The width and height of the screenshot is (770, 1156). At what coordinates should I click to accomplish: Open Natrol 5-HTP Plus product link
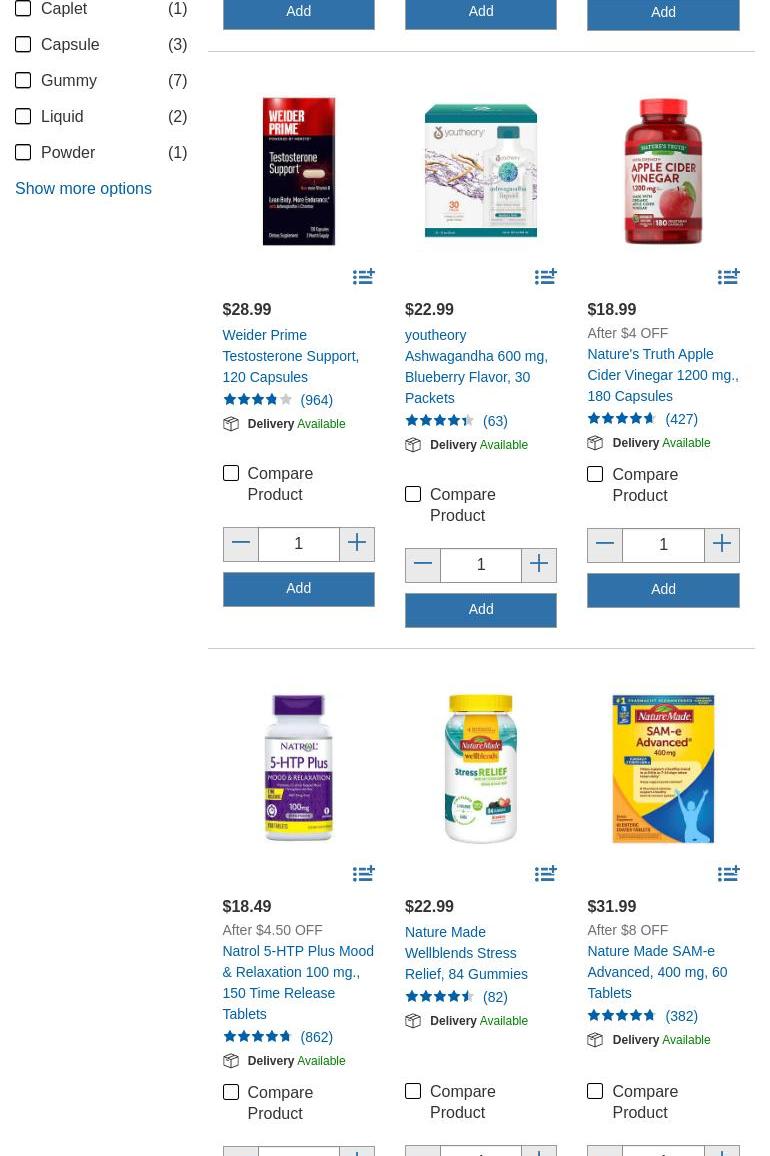coord(298,983)
